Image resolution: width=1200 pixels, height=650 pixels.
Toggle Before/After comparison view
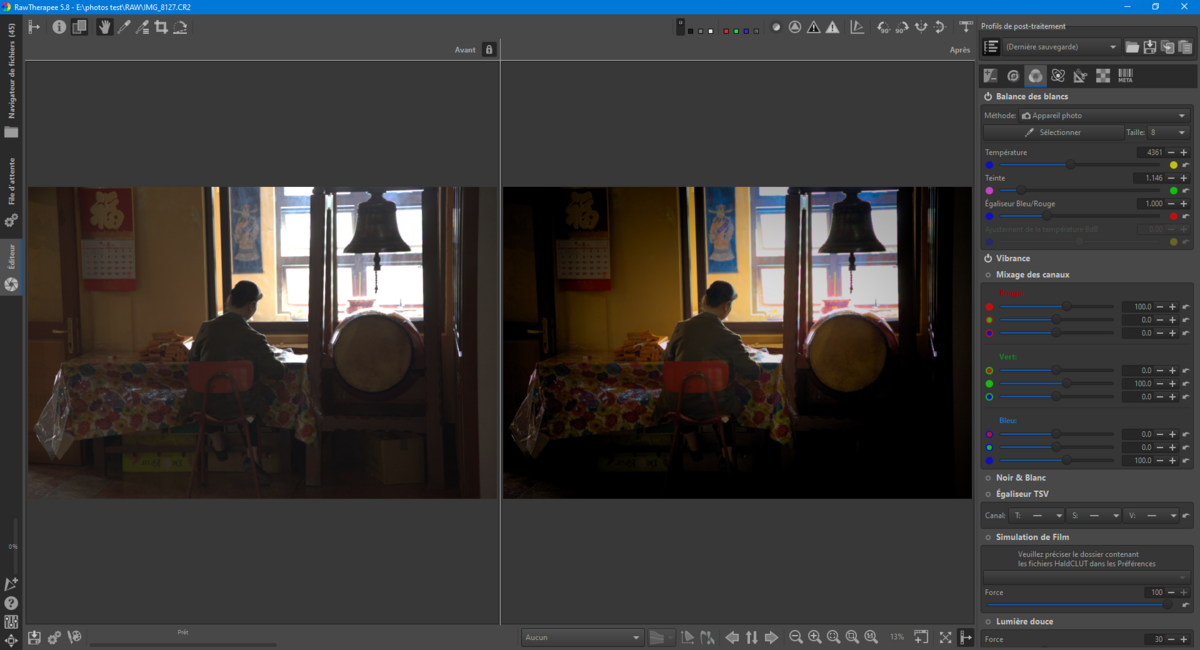click(79, 27)
